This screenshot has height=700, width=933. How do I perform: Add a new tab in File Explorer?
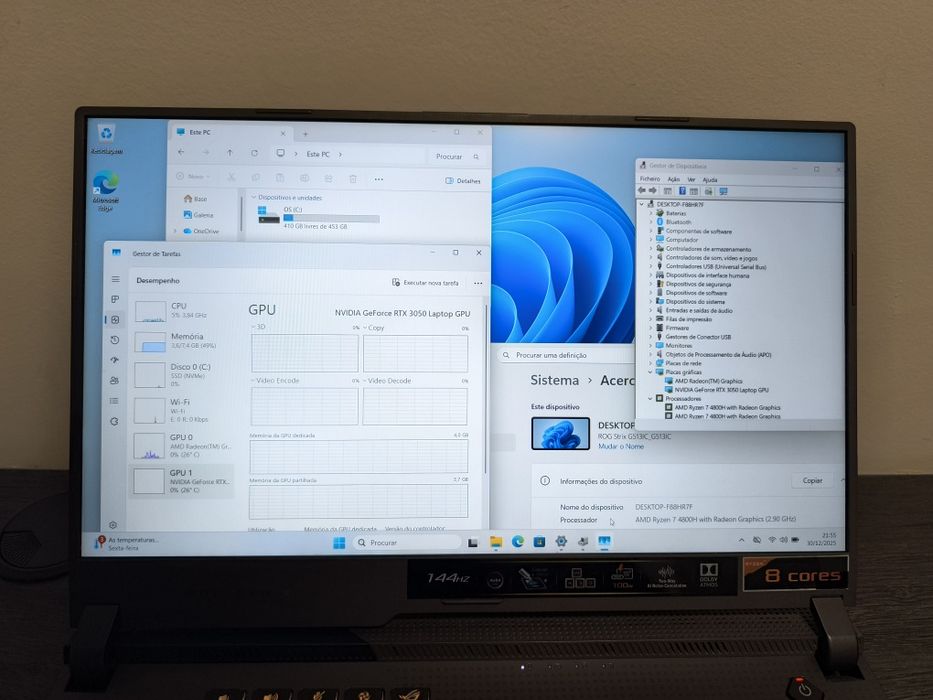click(x=305, y=134)
